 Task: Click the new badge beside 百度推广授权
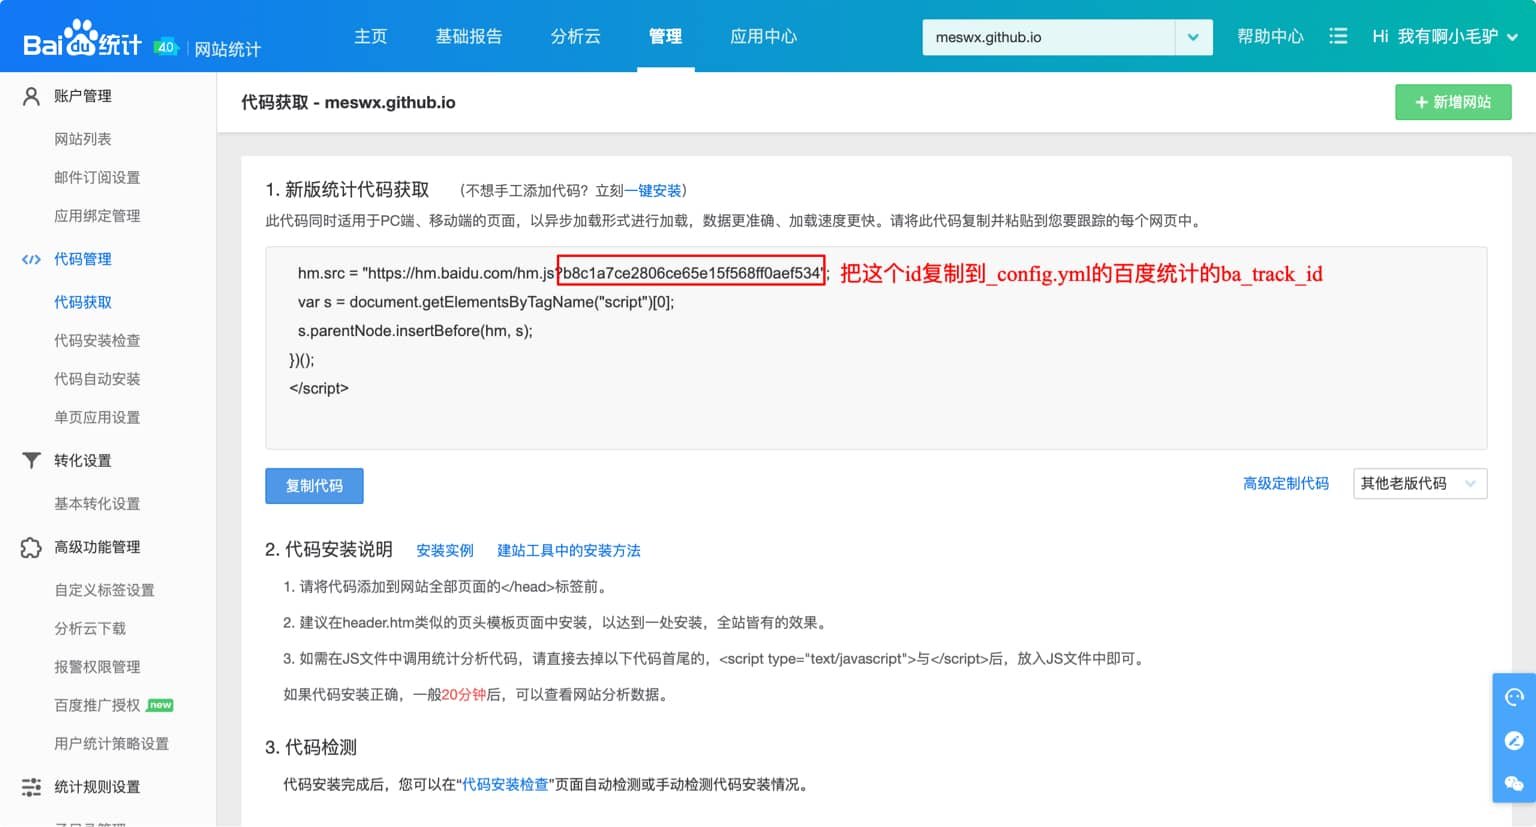[x=160, y=705]
